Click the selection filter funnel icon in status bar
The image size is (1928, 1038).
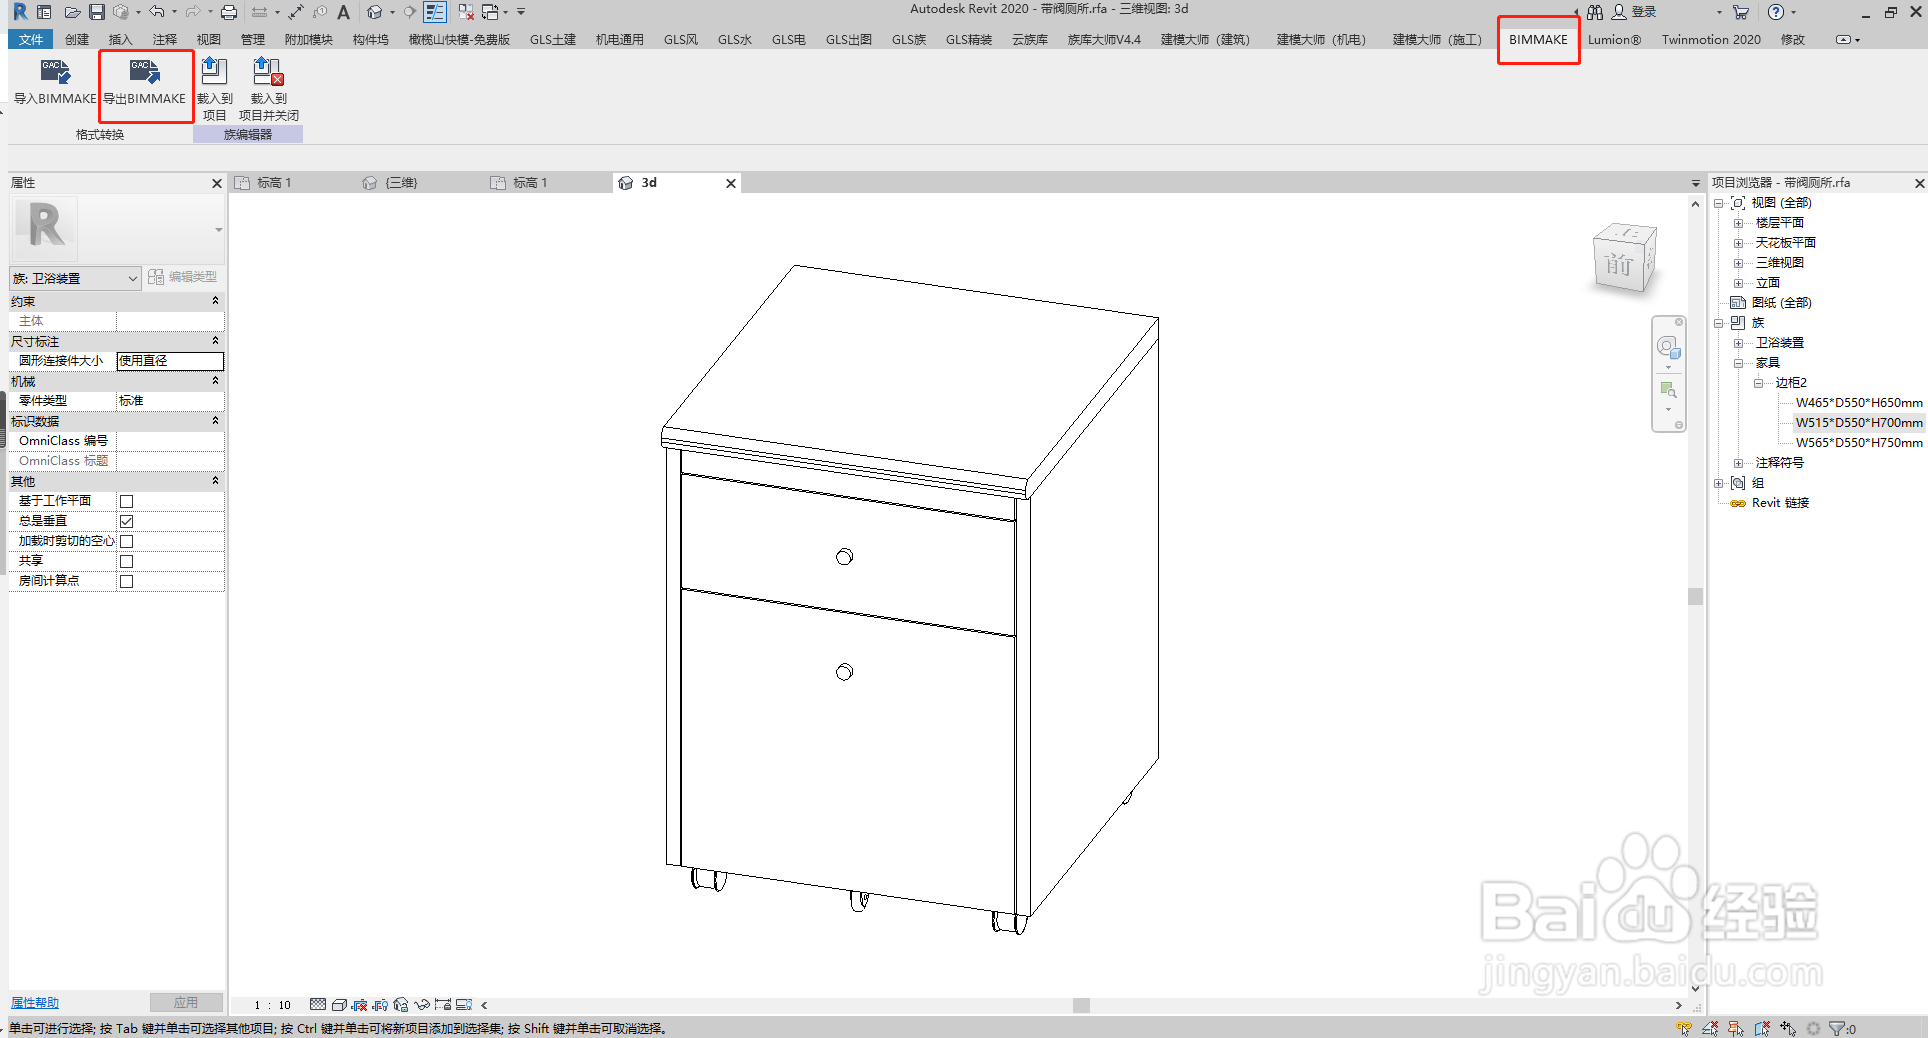(x=1837, y=1028)
